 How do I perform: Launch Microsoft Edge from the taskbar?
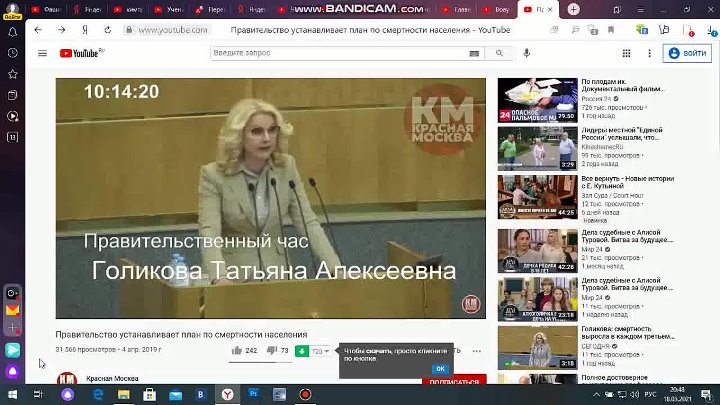coord(98,394)
